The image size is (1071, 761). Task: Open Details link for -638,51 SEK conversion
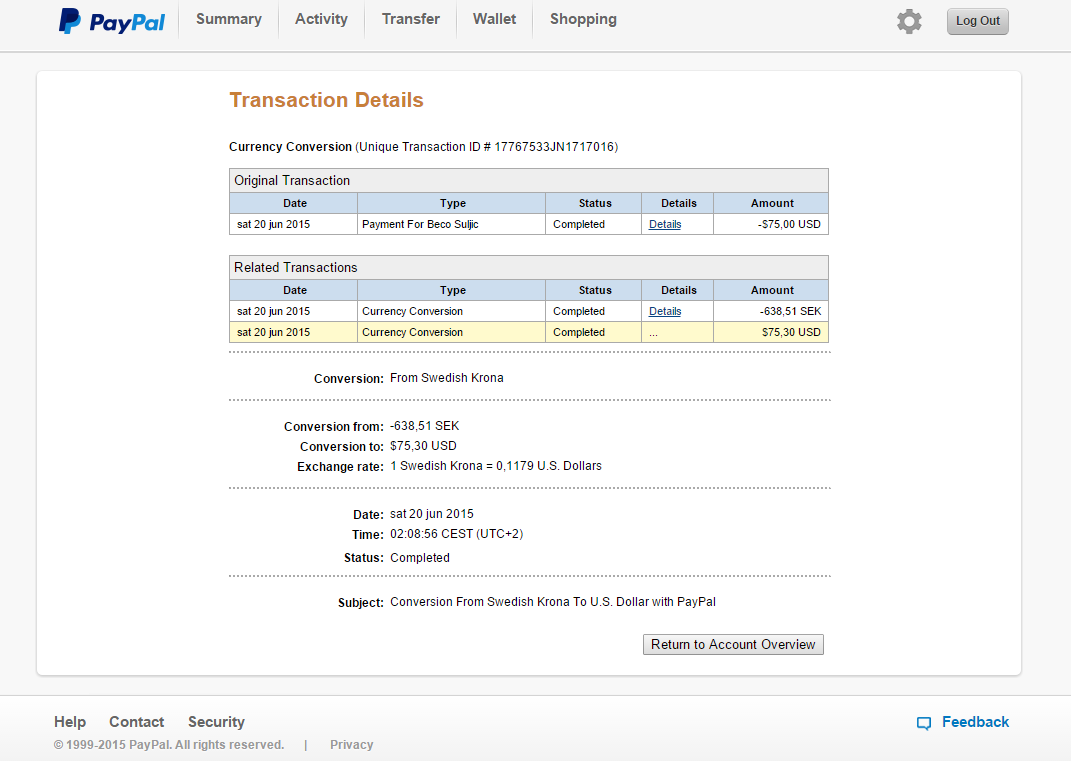pyautogui.click(x=665, y=311)
